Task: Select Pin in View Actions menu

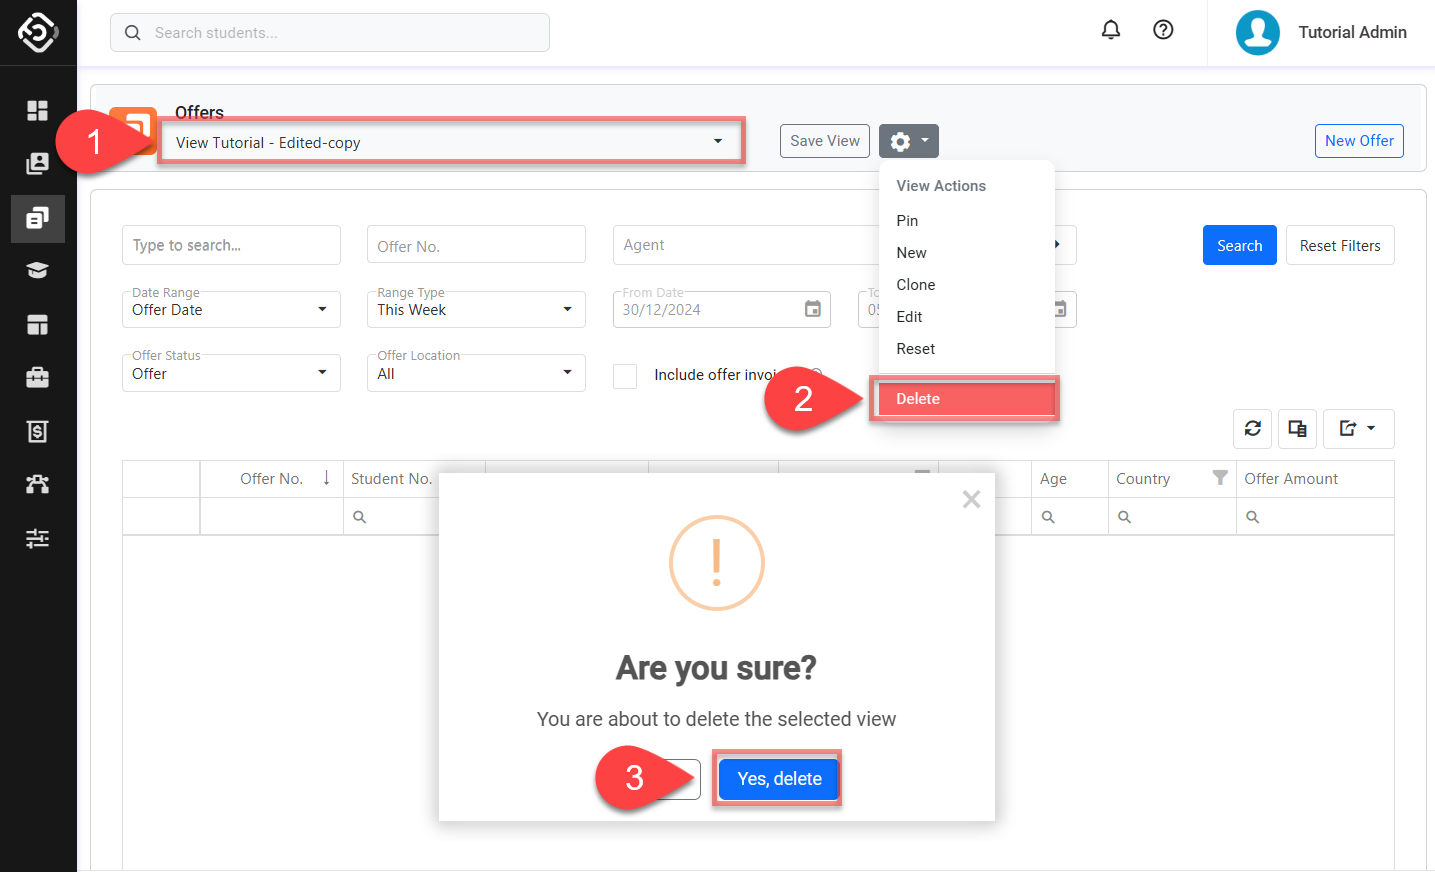Action: 907,221
